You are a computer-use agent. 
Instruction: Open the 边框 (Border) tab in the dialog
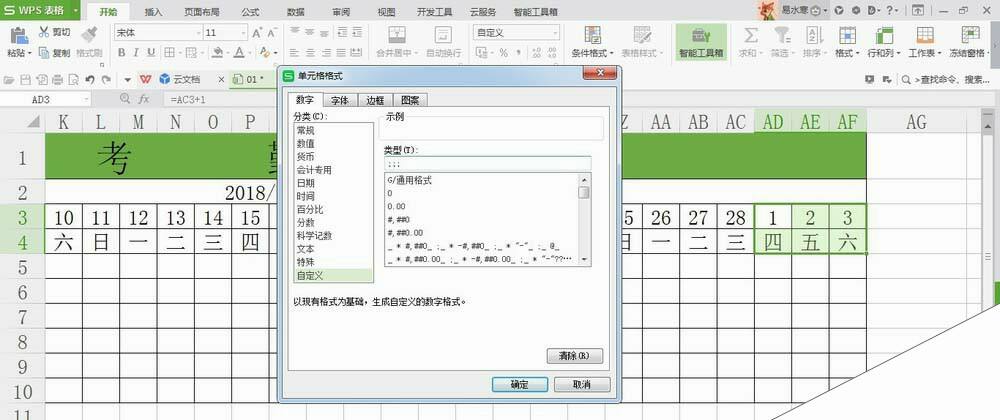point(375,100)
